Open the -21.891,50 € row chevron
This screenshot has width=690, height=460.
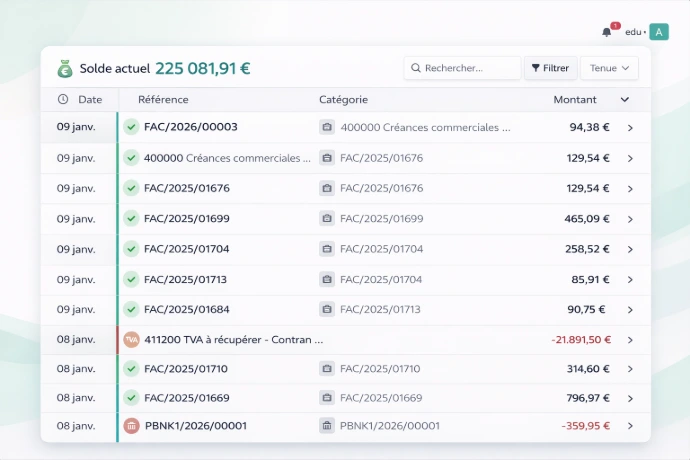(x=630, y=340)
